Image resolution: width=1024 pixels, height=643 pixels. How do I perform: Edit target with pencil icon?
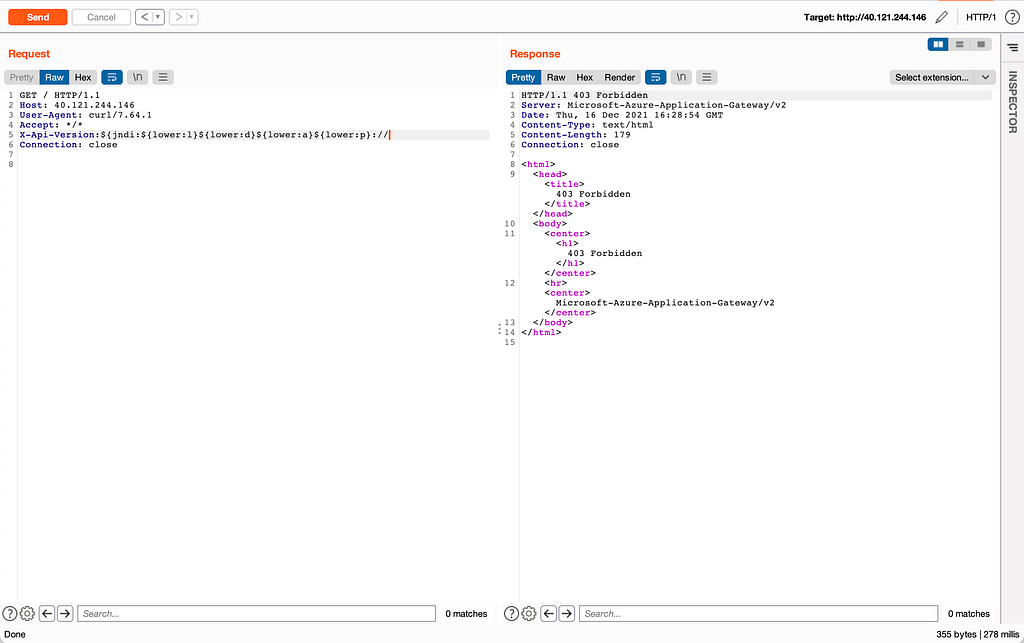click(941, 17)
